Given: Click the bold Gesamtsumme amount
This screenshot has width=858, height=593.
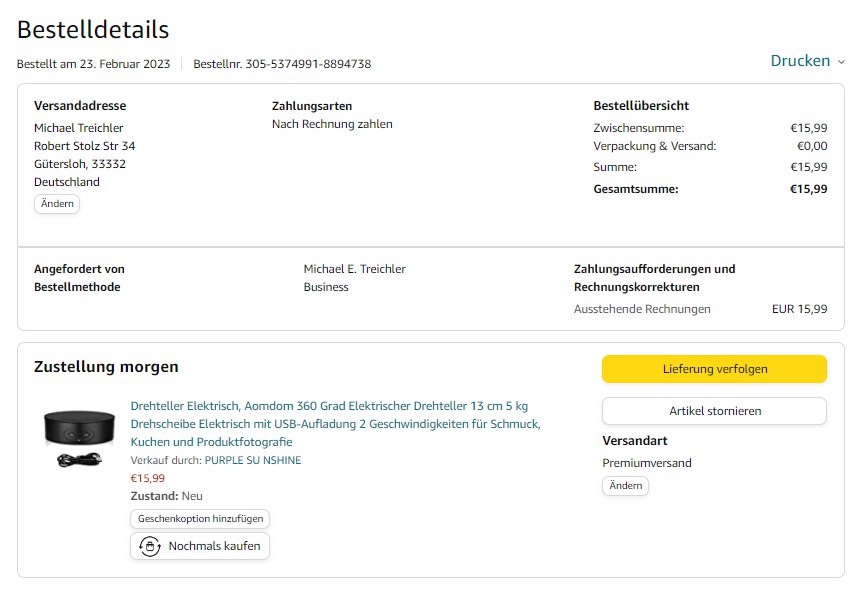Looking at the screenshot, I should [808, 189].
